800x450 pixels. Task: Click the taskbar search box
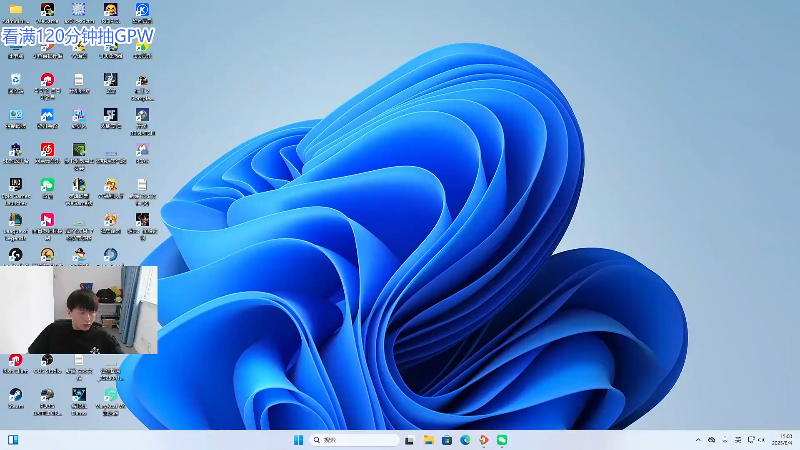354,440
